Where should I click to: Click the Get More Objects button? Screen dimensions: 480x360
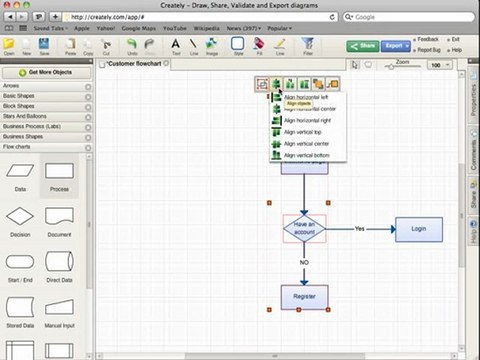coord(46,72)
